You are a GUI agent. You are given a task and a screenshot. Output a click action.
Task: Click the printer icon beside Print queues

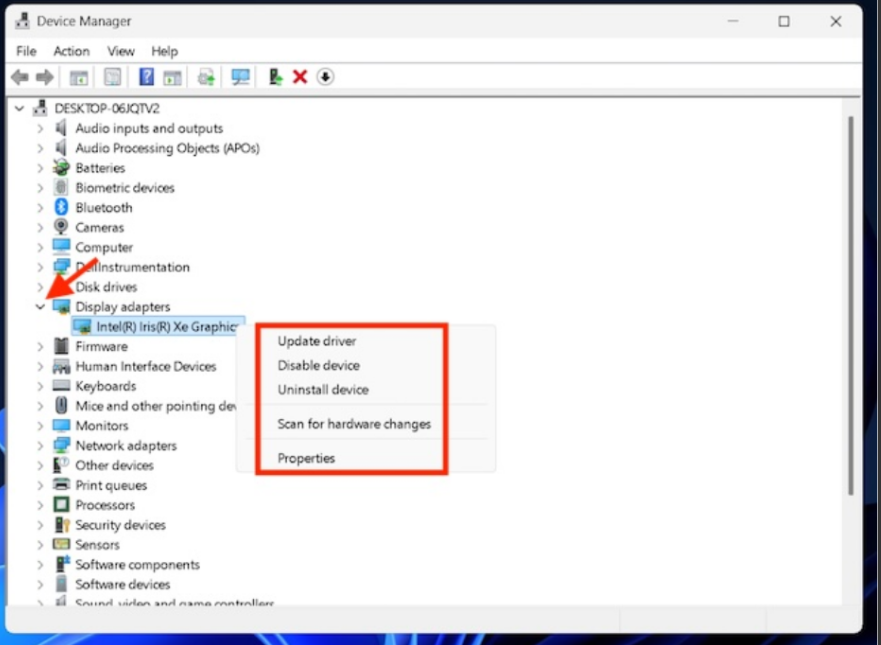(x=61, y=484)
